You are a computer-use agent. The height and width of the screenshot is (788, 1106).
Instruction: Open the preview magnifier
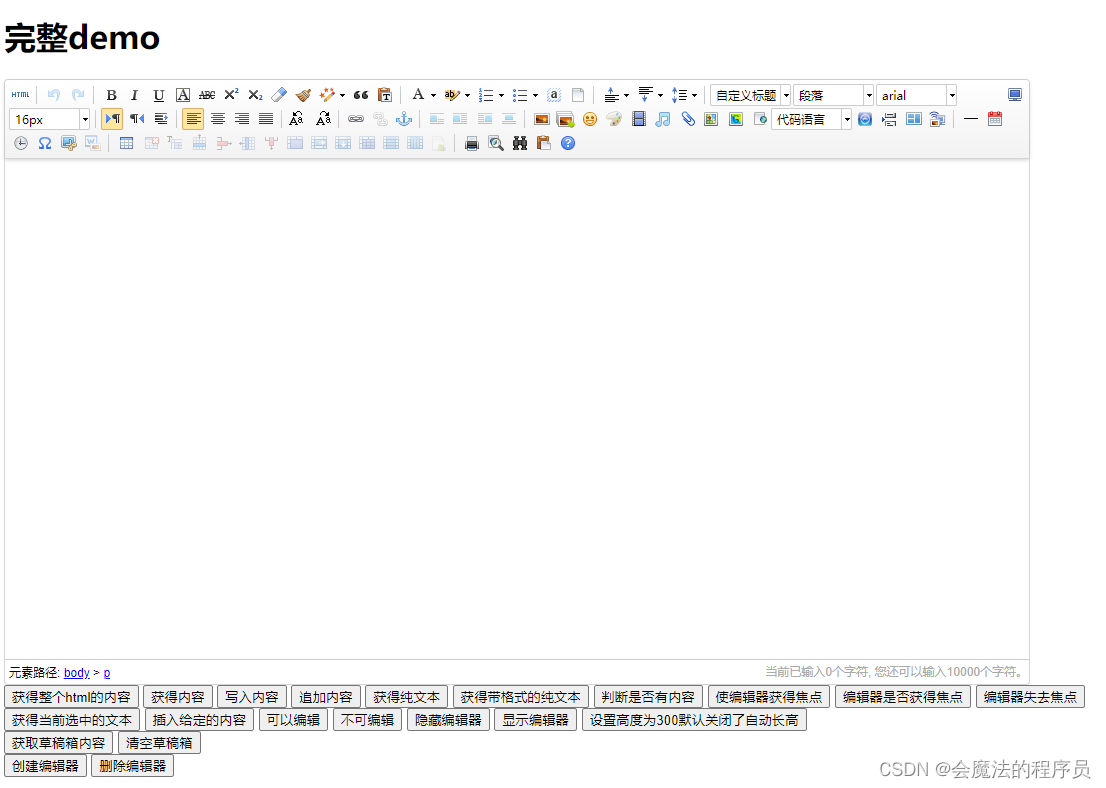click(496, 143)
